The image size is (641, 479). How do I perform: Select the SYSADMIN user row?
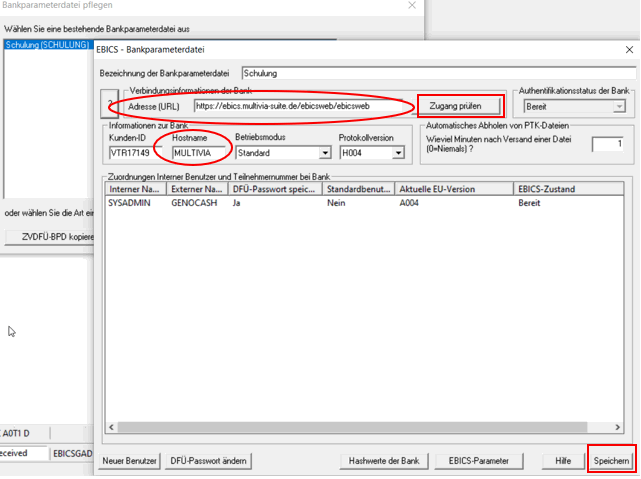coord(364,203)
